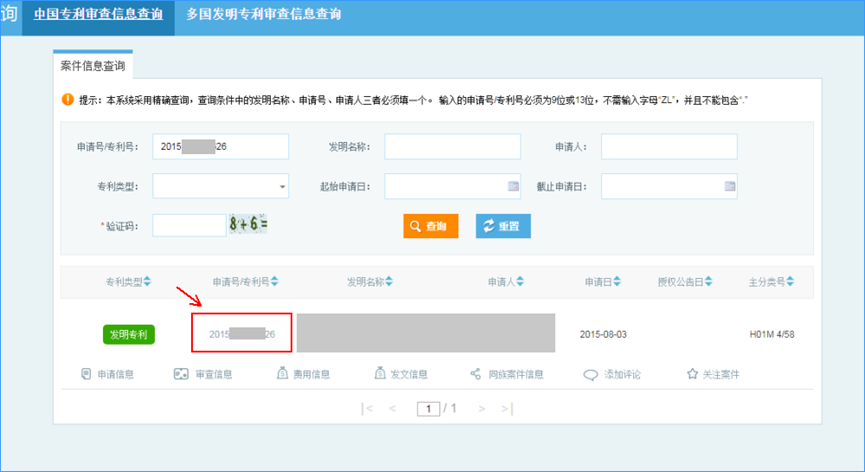Go to first page of results
This screenshot has height=472, width=865.
click(x=367, y=409)
